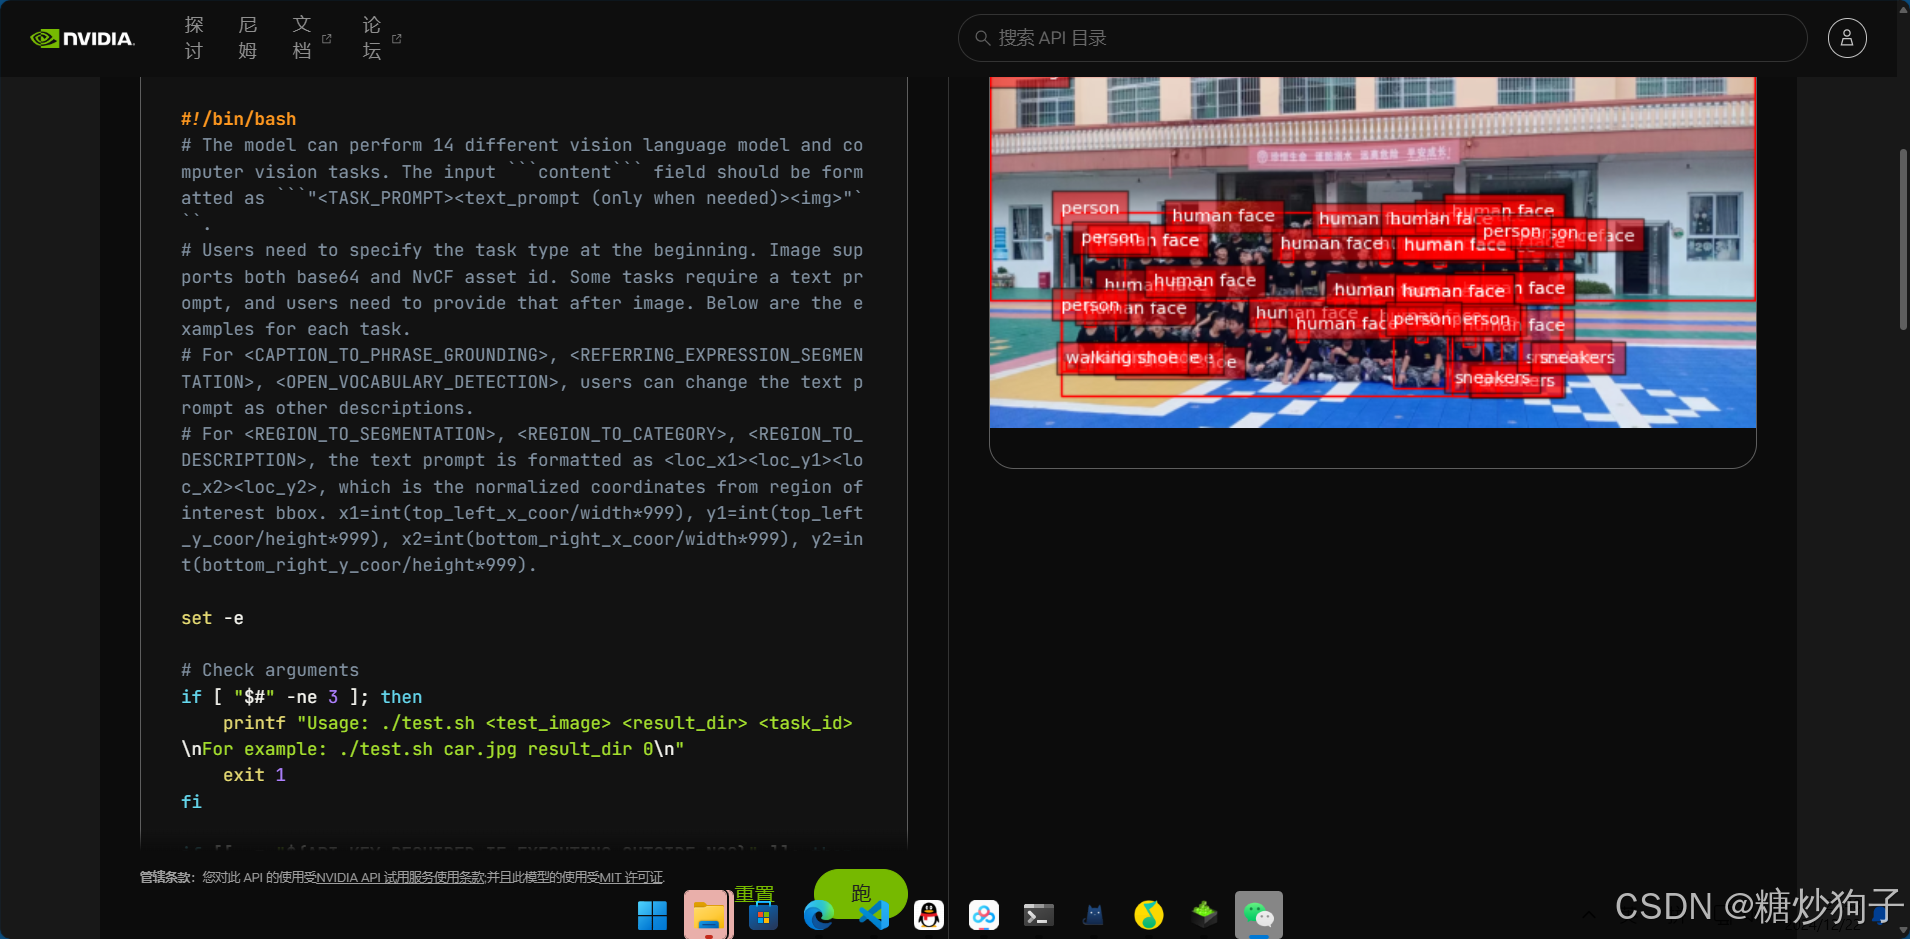This screenshot has width=1910, height=939.
Task: Open QQ Music from the taskbar
Action: (x=1149, y=915)
